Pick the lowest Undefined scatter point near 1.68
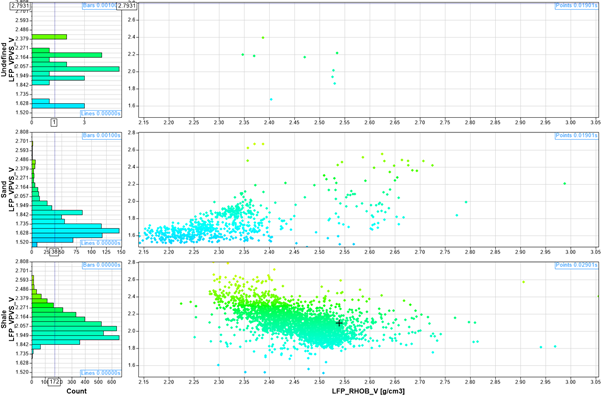 [x=271, y=100]
